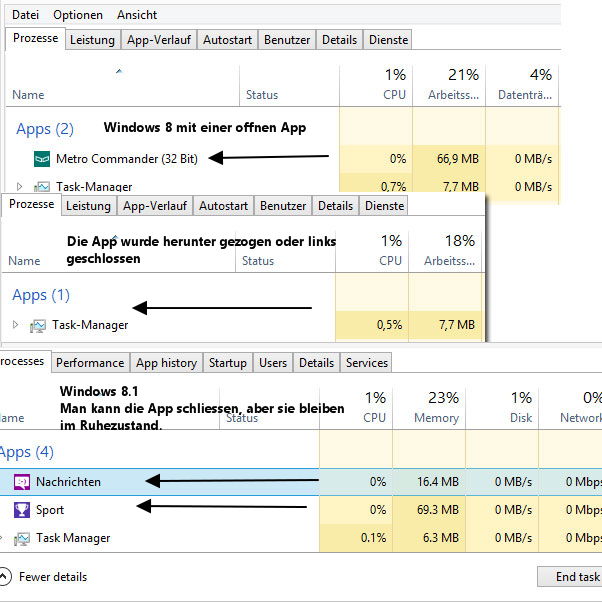This screenshot has width=602, height=602.
Task: Select Details tab in middle window
Action: click(335, 206)
